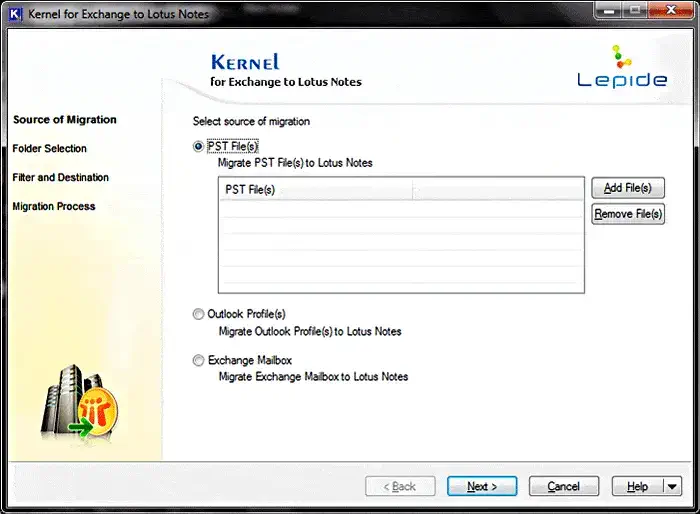700x514 pixels.
Task: Click the empty second column header in list
Action: 498,189
